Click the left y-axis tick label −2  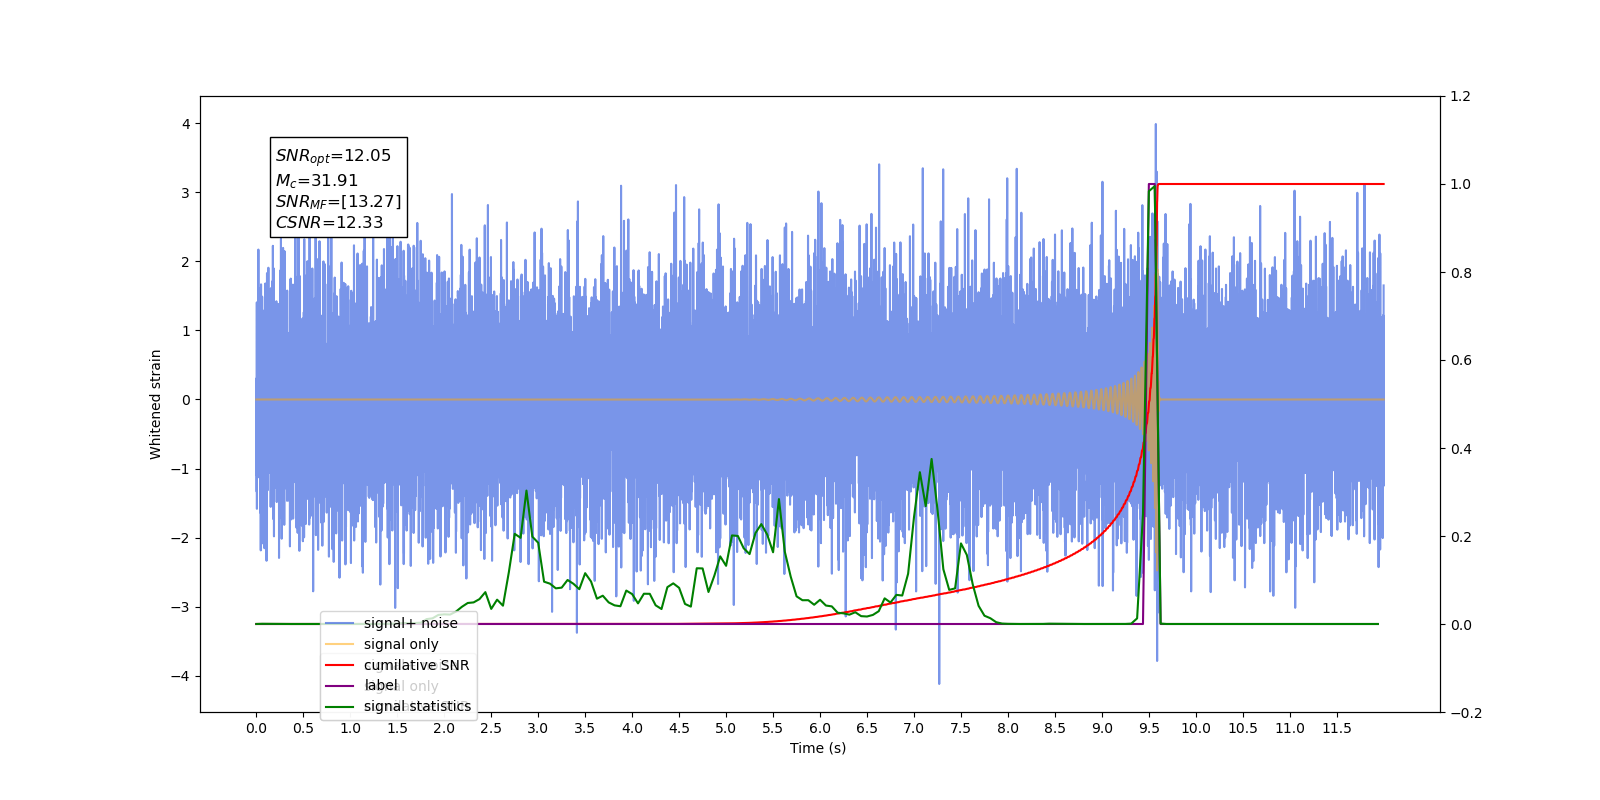pos(181,538)
